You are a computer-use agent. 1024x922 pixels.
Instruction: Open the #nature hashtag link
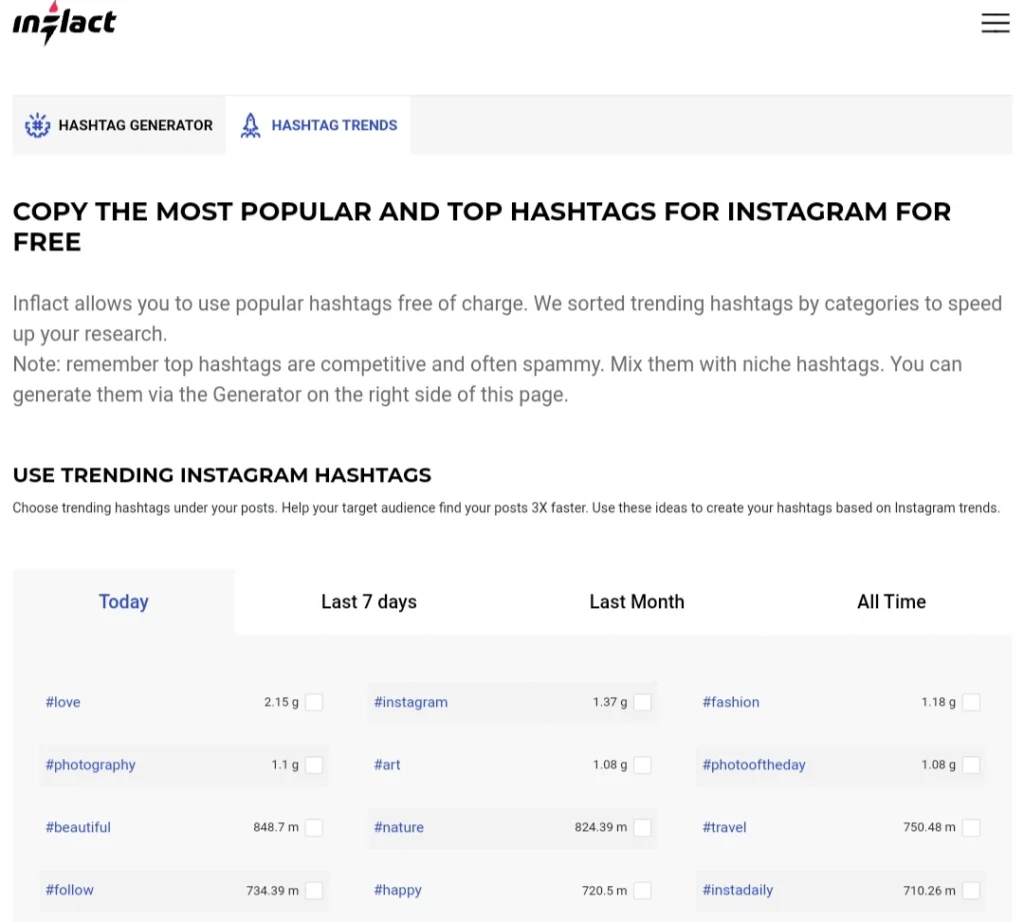[x=398, y=827]
